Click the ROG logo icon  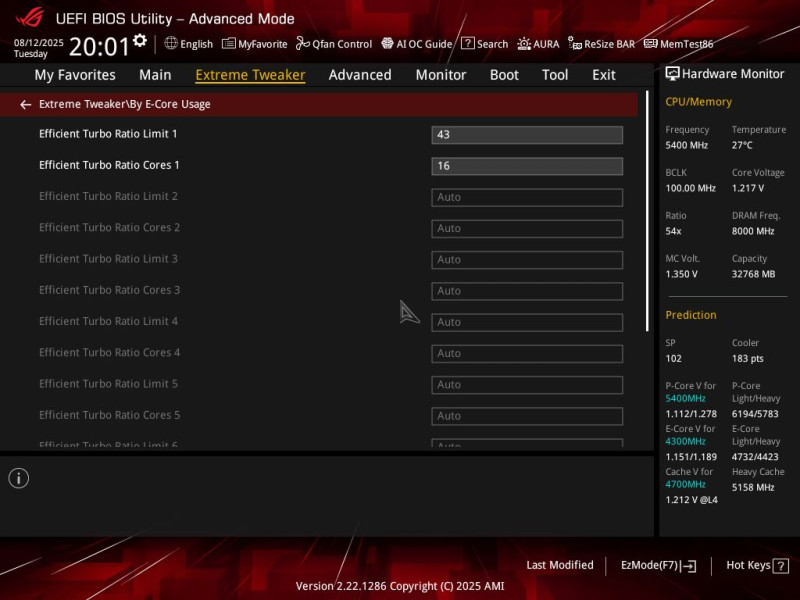tap(30, 17)
